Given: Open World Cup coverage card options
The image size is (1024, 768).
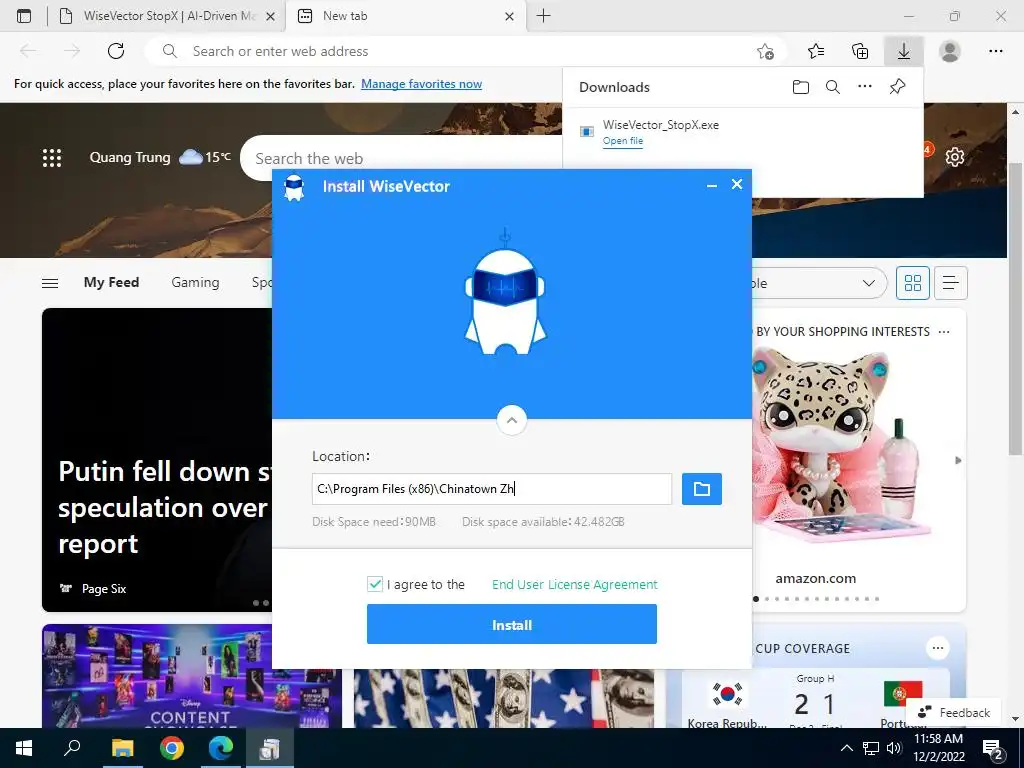Looking at the screenshot, I should [x=938, y=648].
